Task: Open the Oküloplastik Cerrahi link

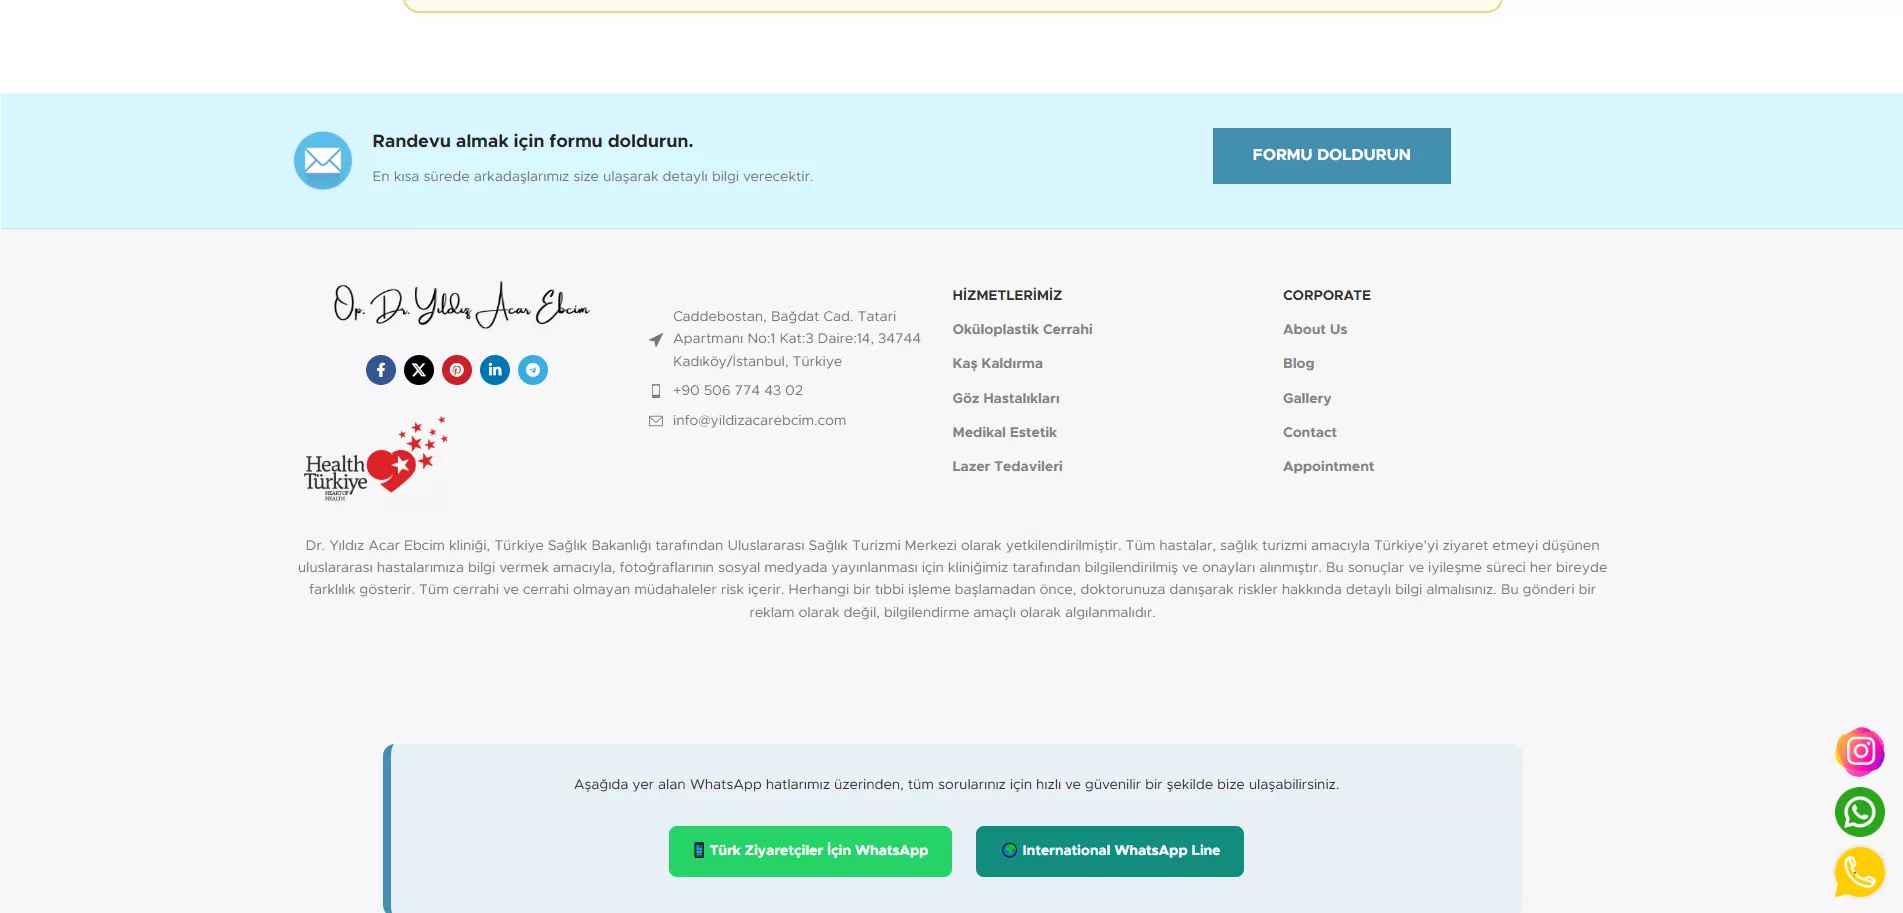Action: point(1022,329)
